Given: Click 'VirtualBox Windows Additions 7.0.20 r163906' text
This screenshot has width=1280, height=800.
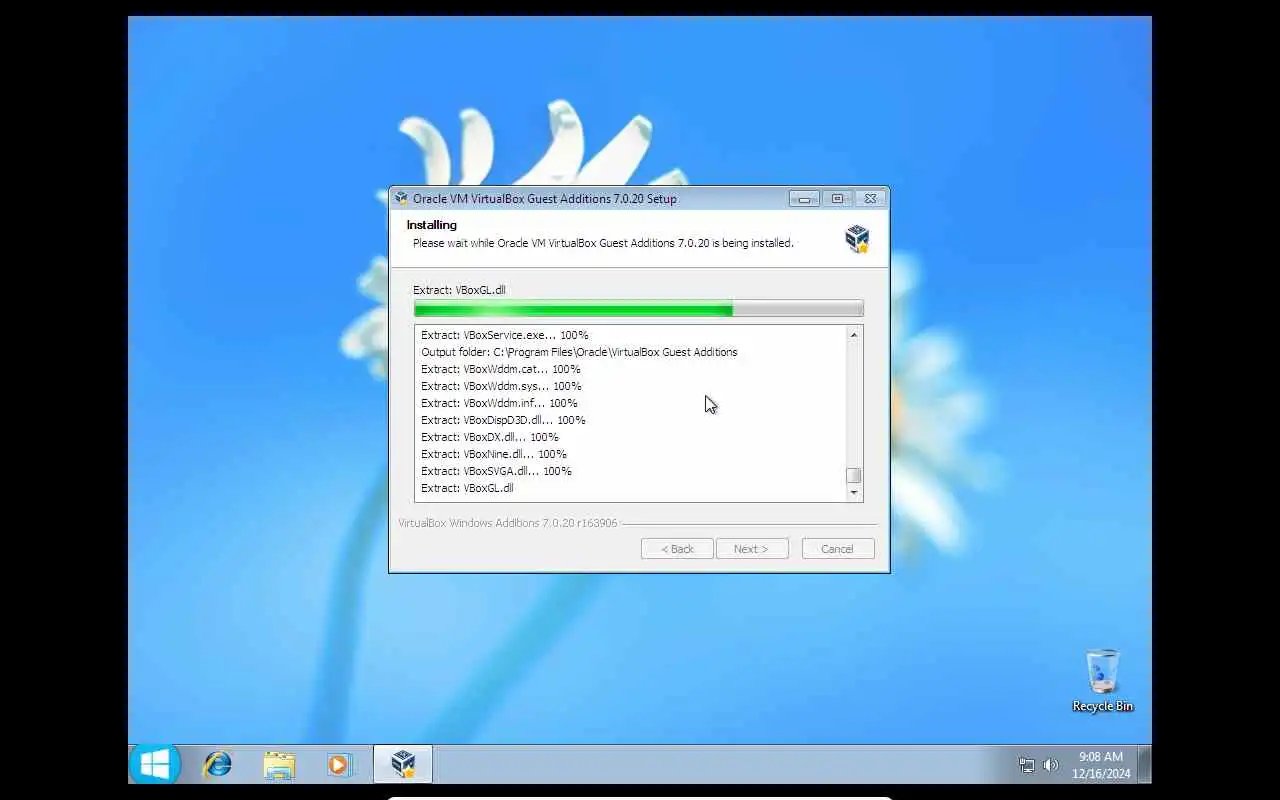Looking at the screenshot, I should coord(508,523).
